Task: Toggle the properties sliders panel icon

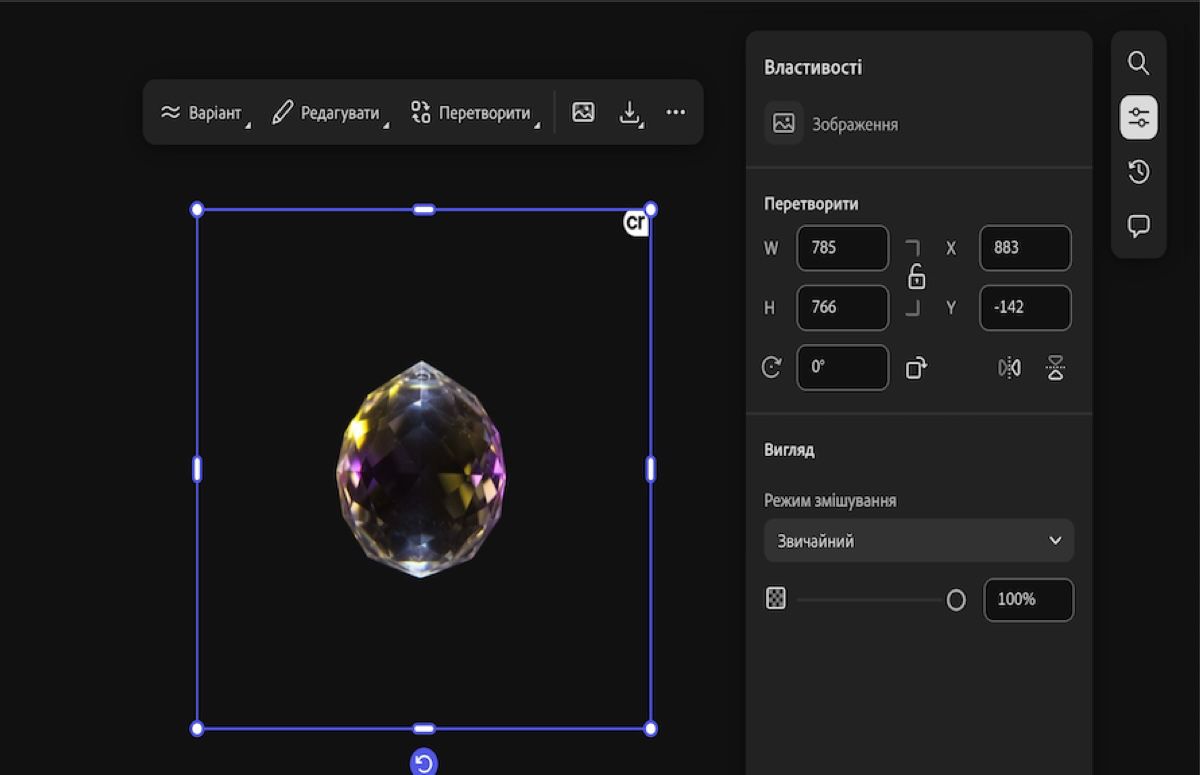Action: (1138, 117)
